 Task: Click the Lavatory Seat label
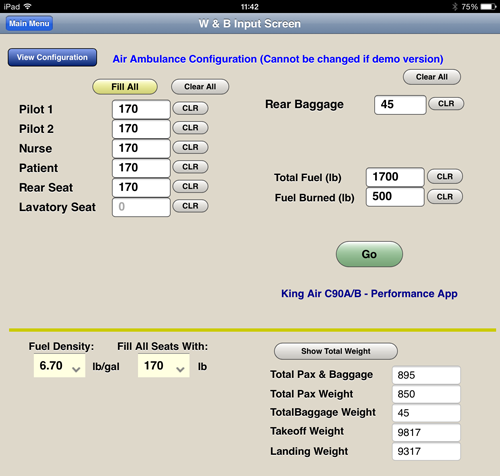click(x=57, y=207)
